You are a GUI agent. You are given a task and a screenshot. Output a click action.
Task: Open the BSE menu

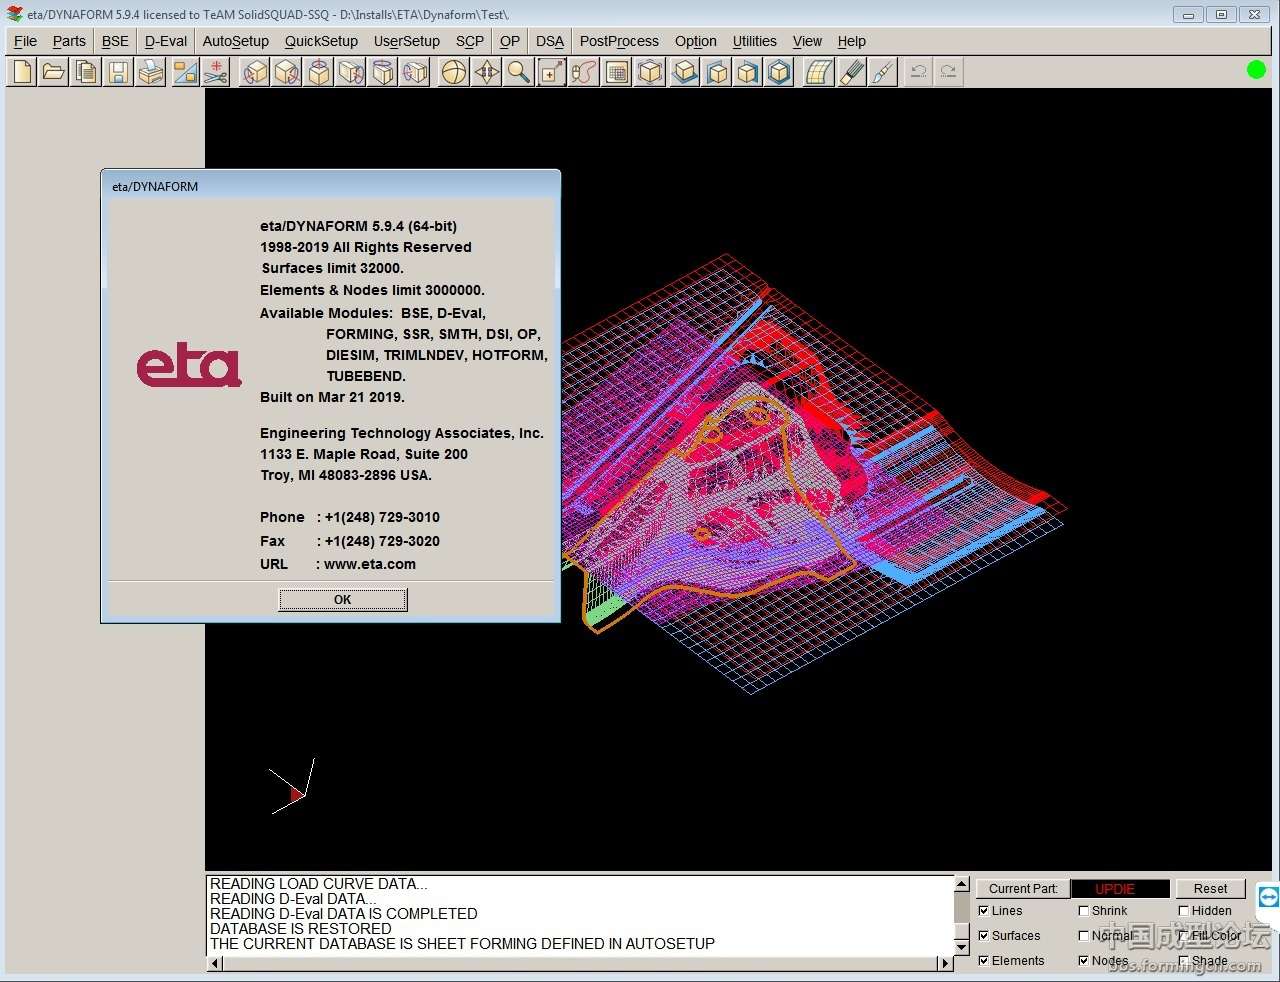(x=115, y=41)
